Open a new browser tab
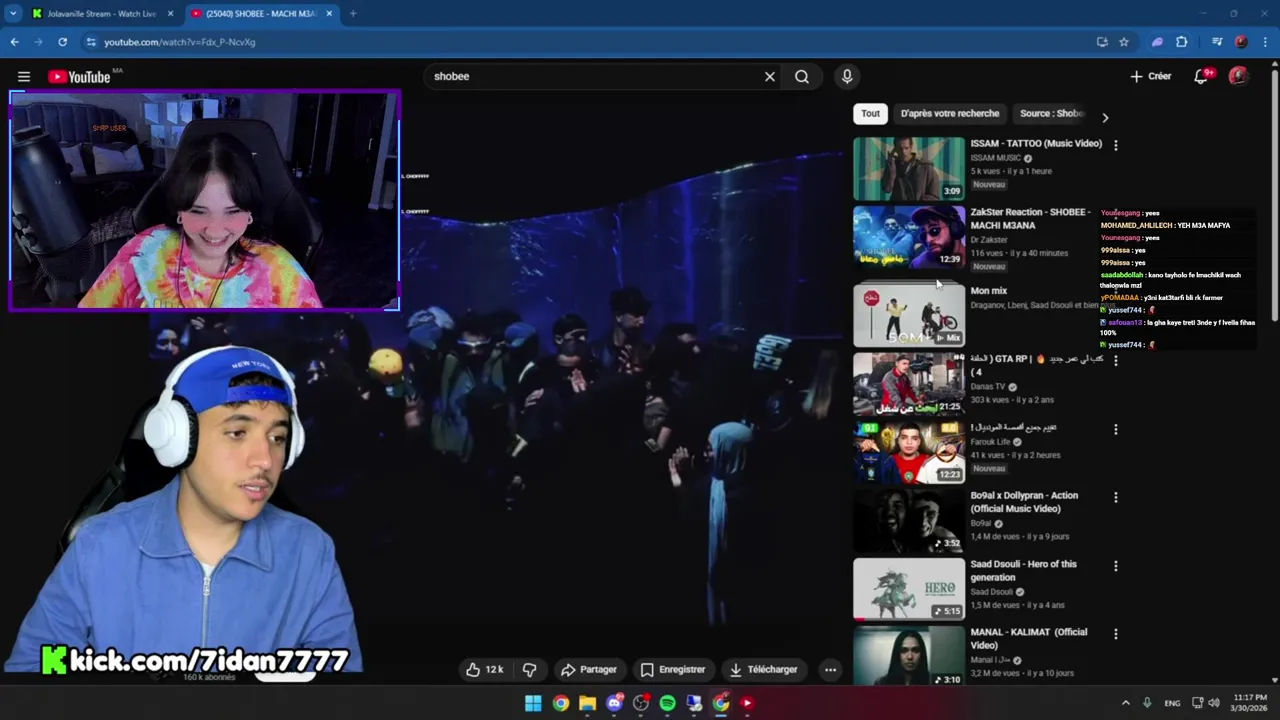 coord(352,13)
